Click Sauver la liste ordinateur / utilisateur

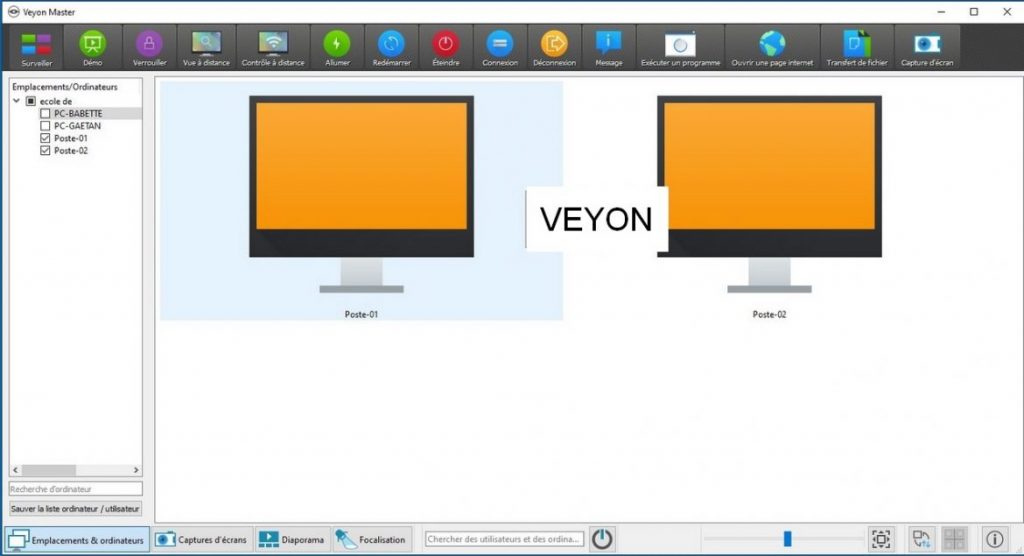pos(76,509)
